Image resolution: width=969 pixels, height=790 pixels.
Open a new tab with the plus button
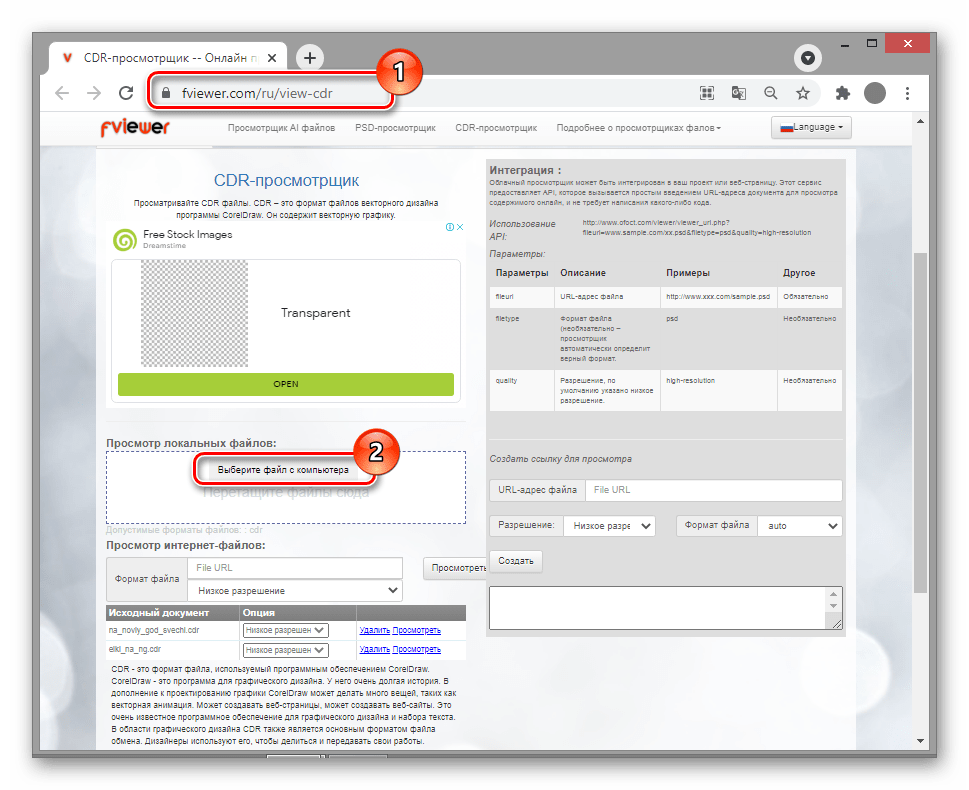tap(310, 58)
